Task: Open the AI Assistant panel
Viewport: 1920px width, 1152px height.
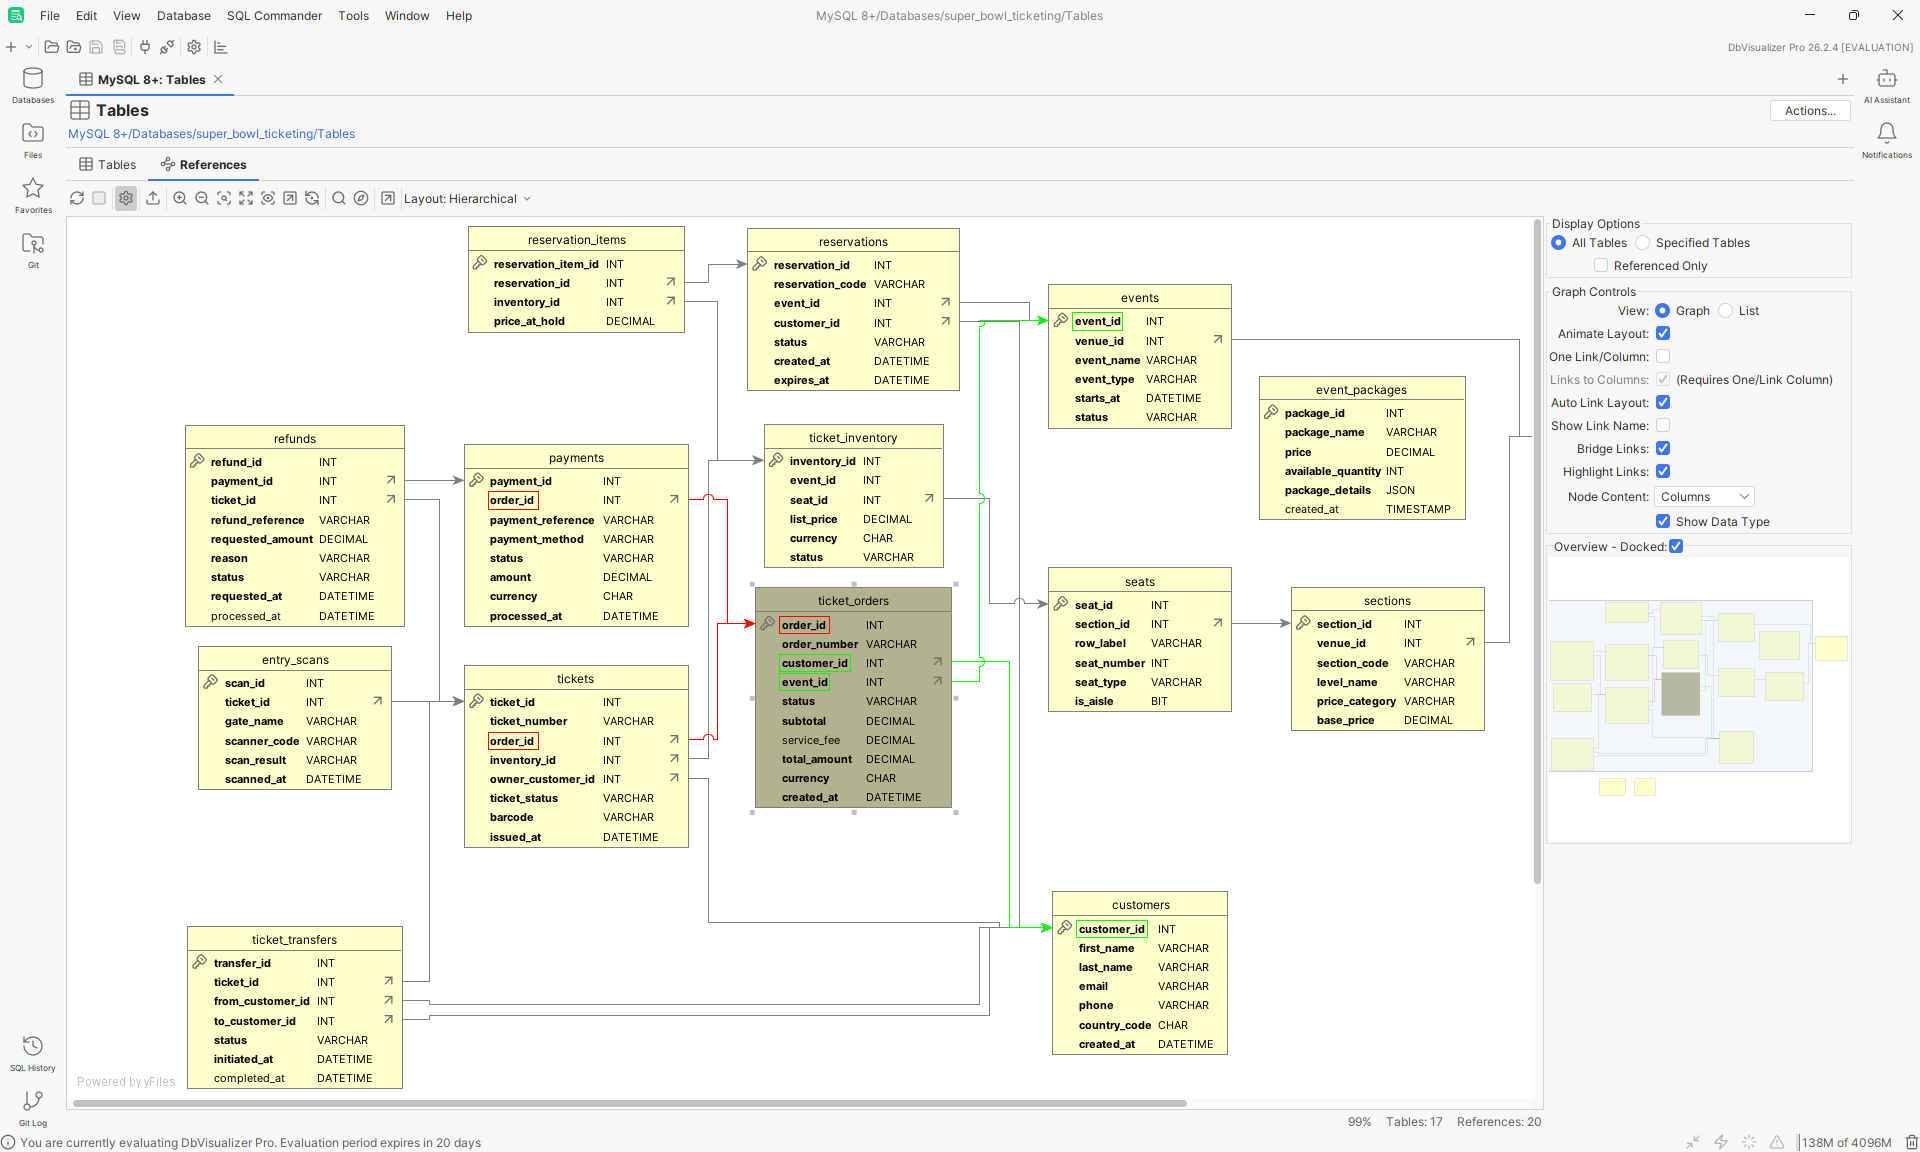Action: click(x=1886, y=85)
